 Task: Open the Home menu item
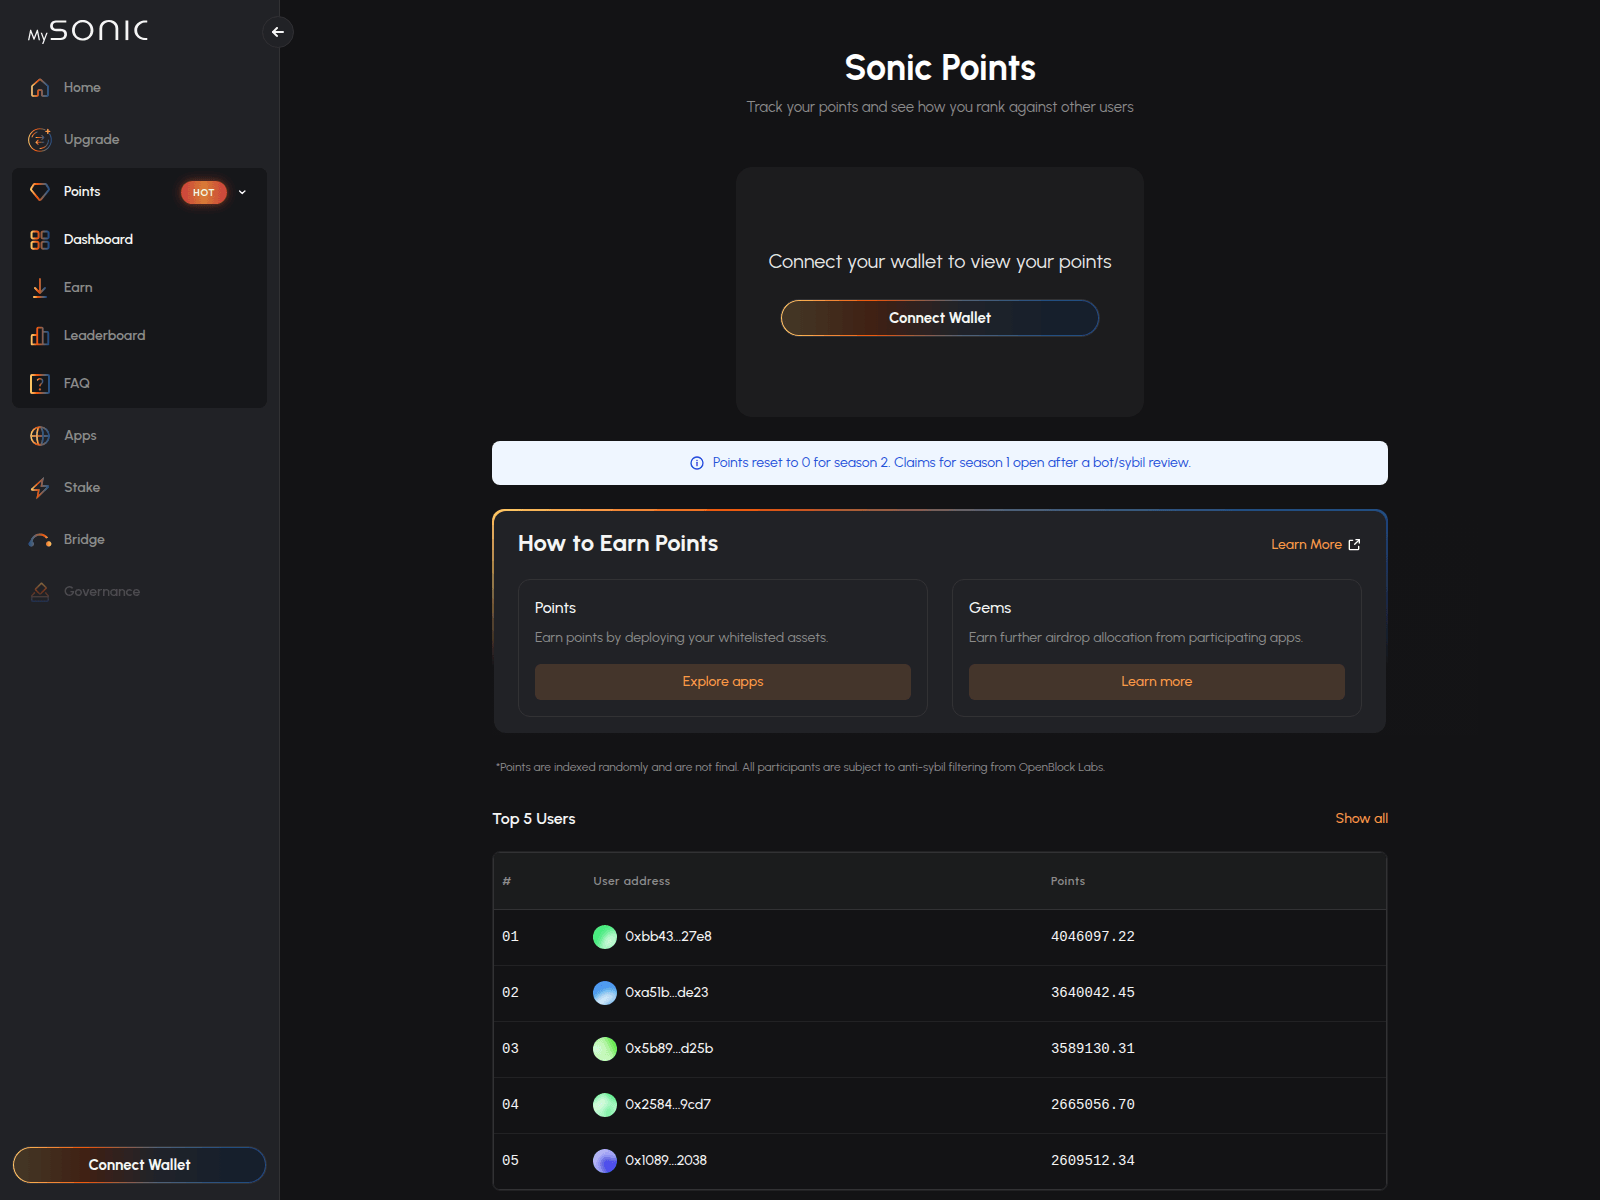point(139,88)
